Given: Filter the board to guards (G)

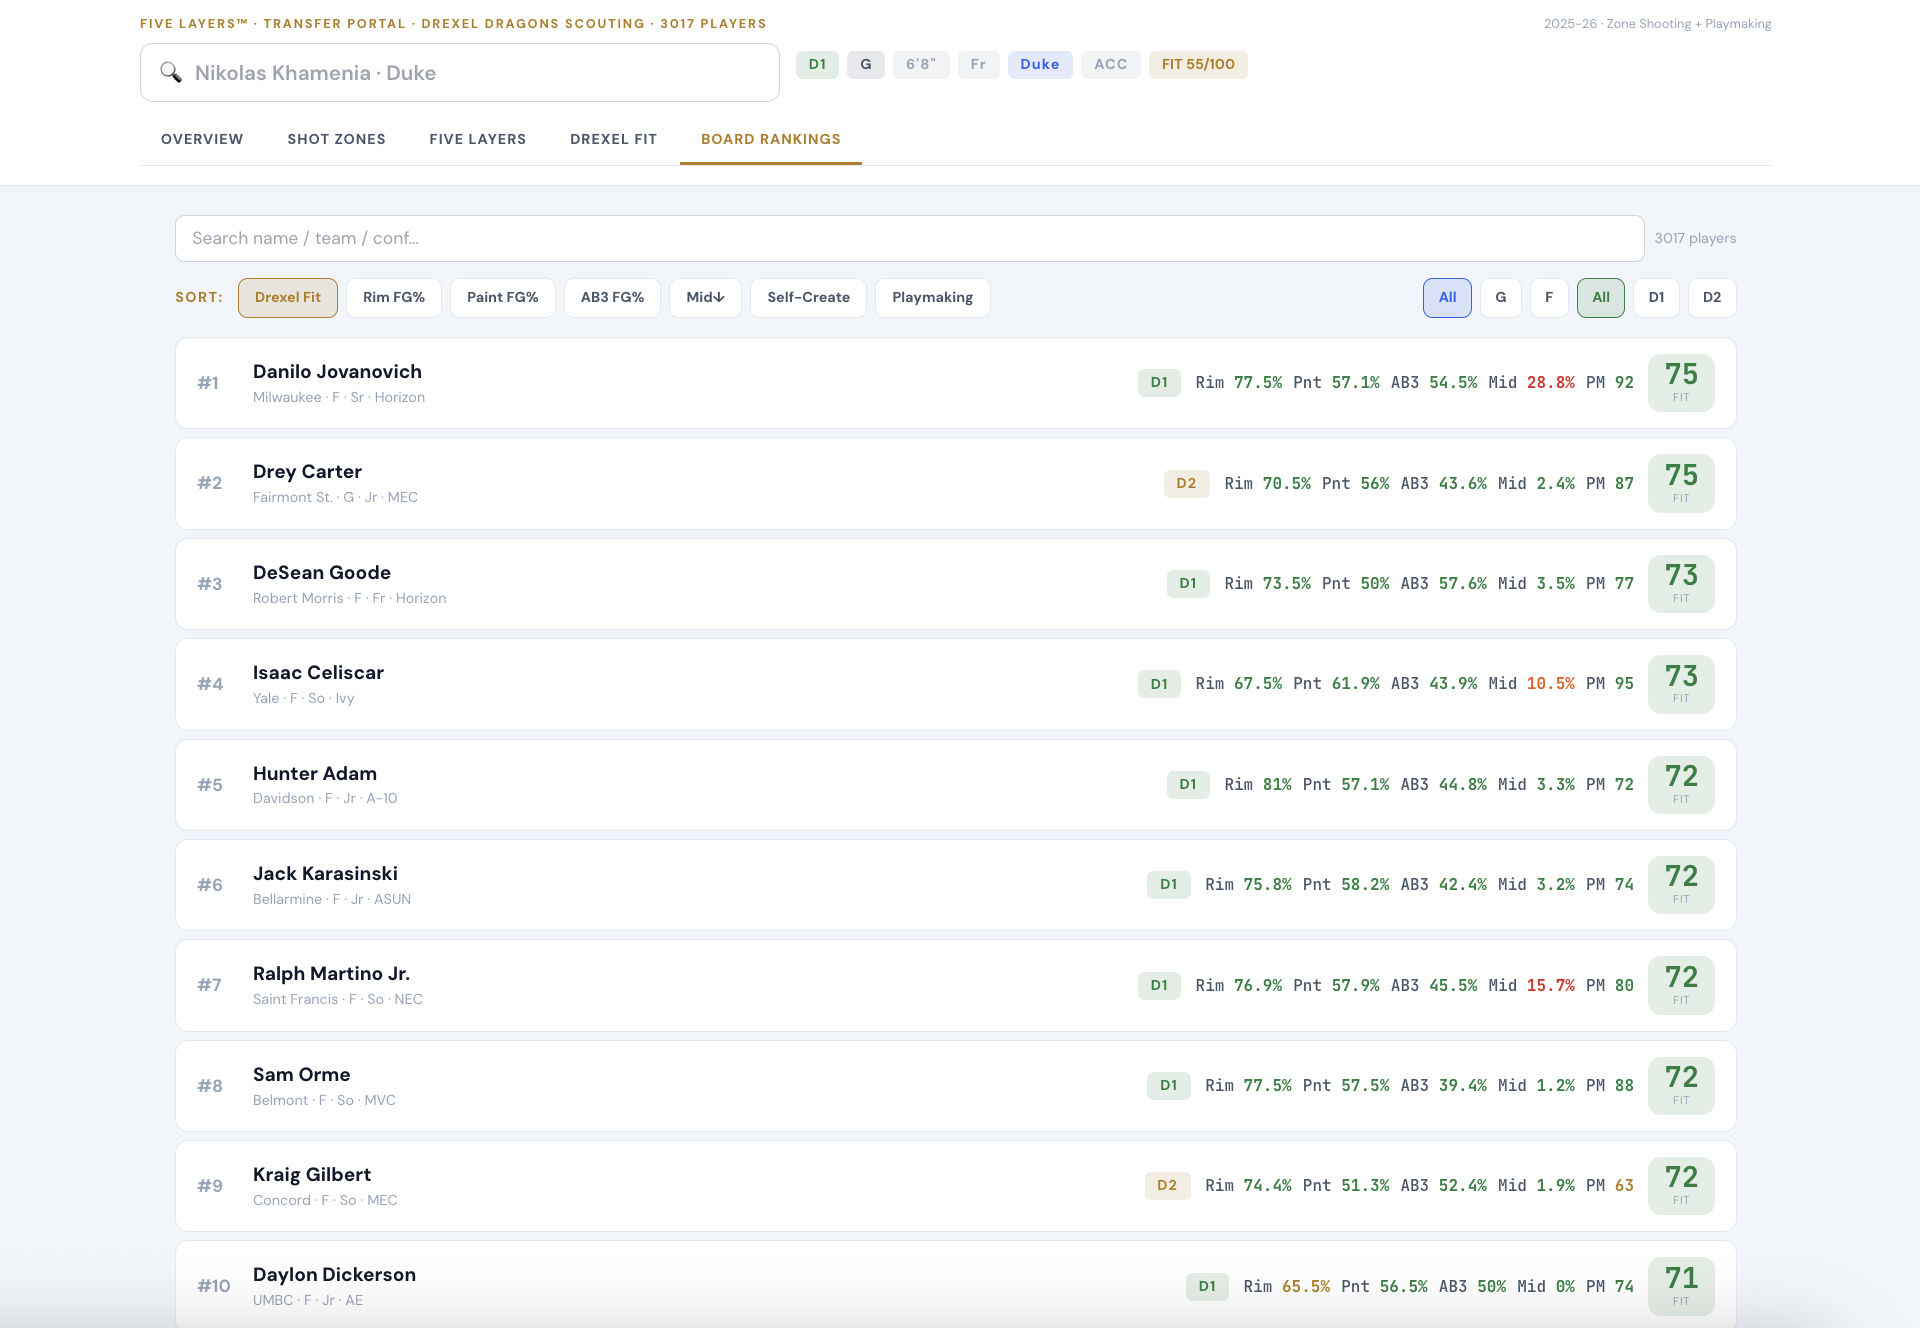Looking at the screenshot, I should [1501, 298].
